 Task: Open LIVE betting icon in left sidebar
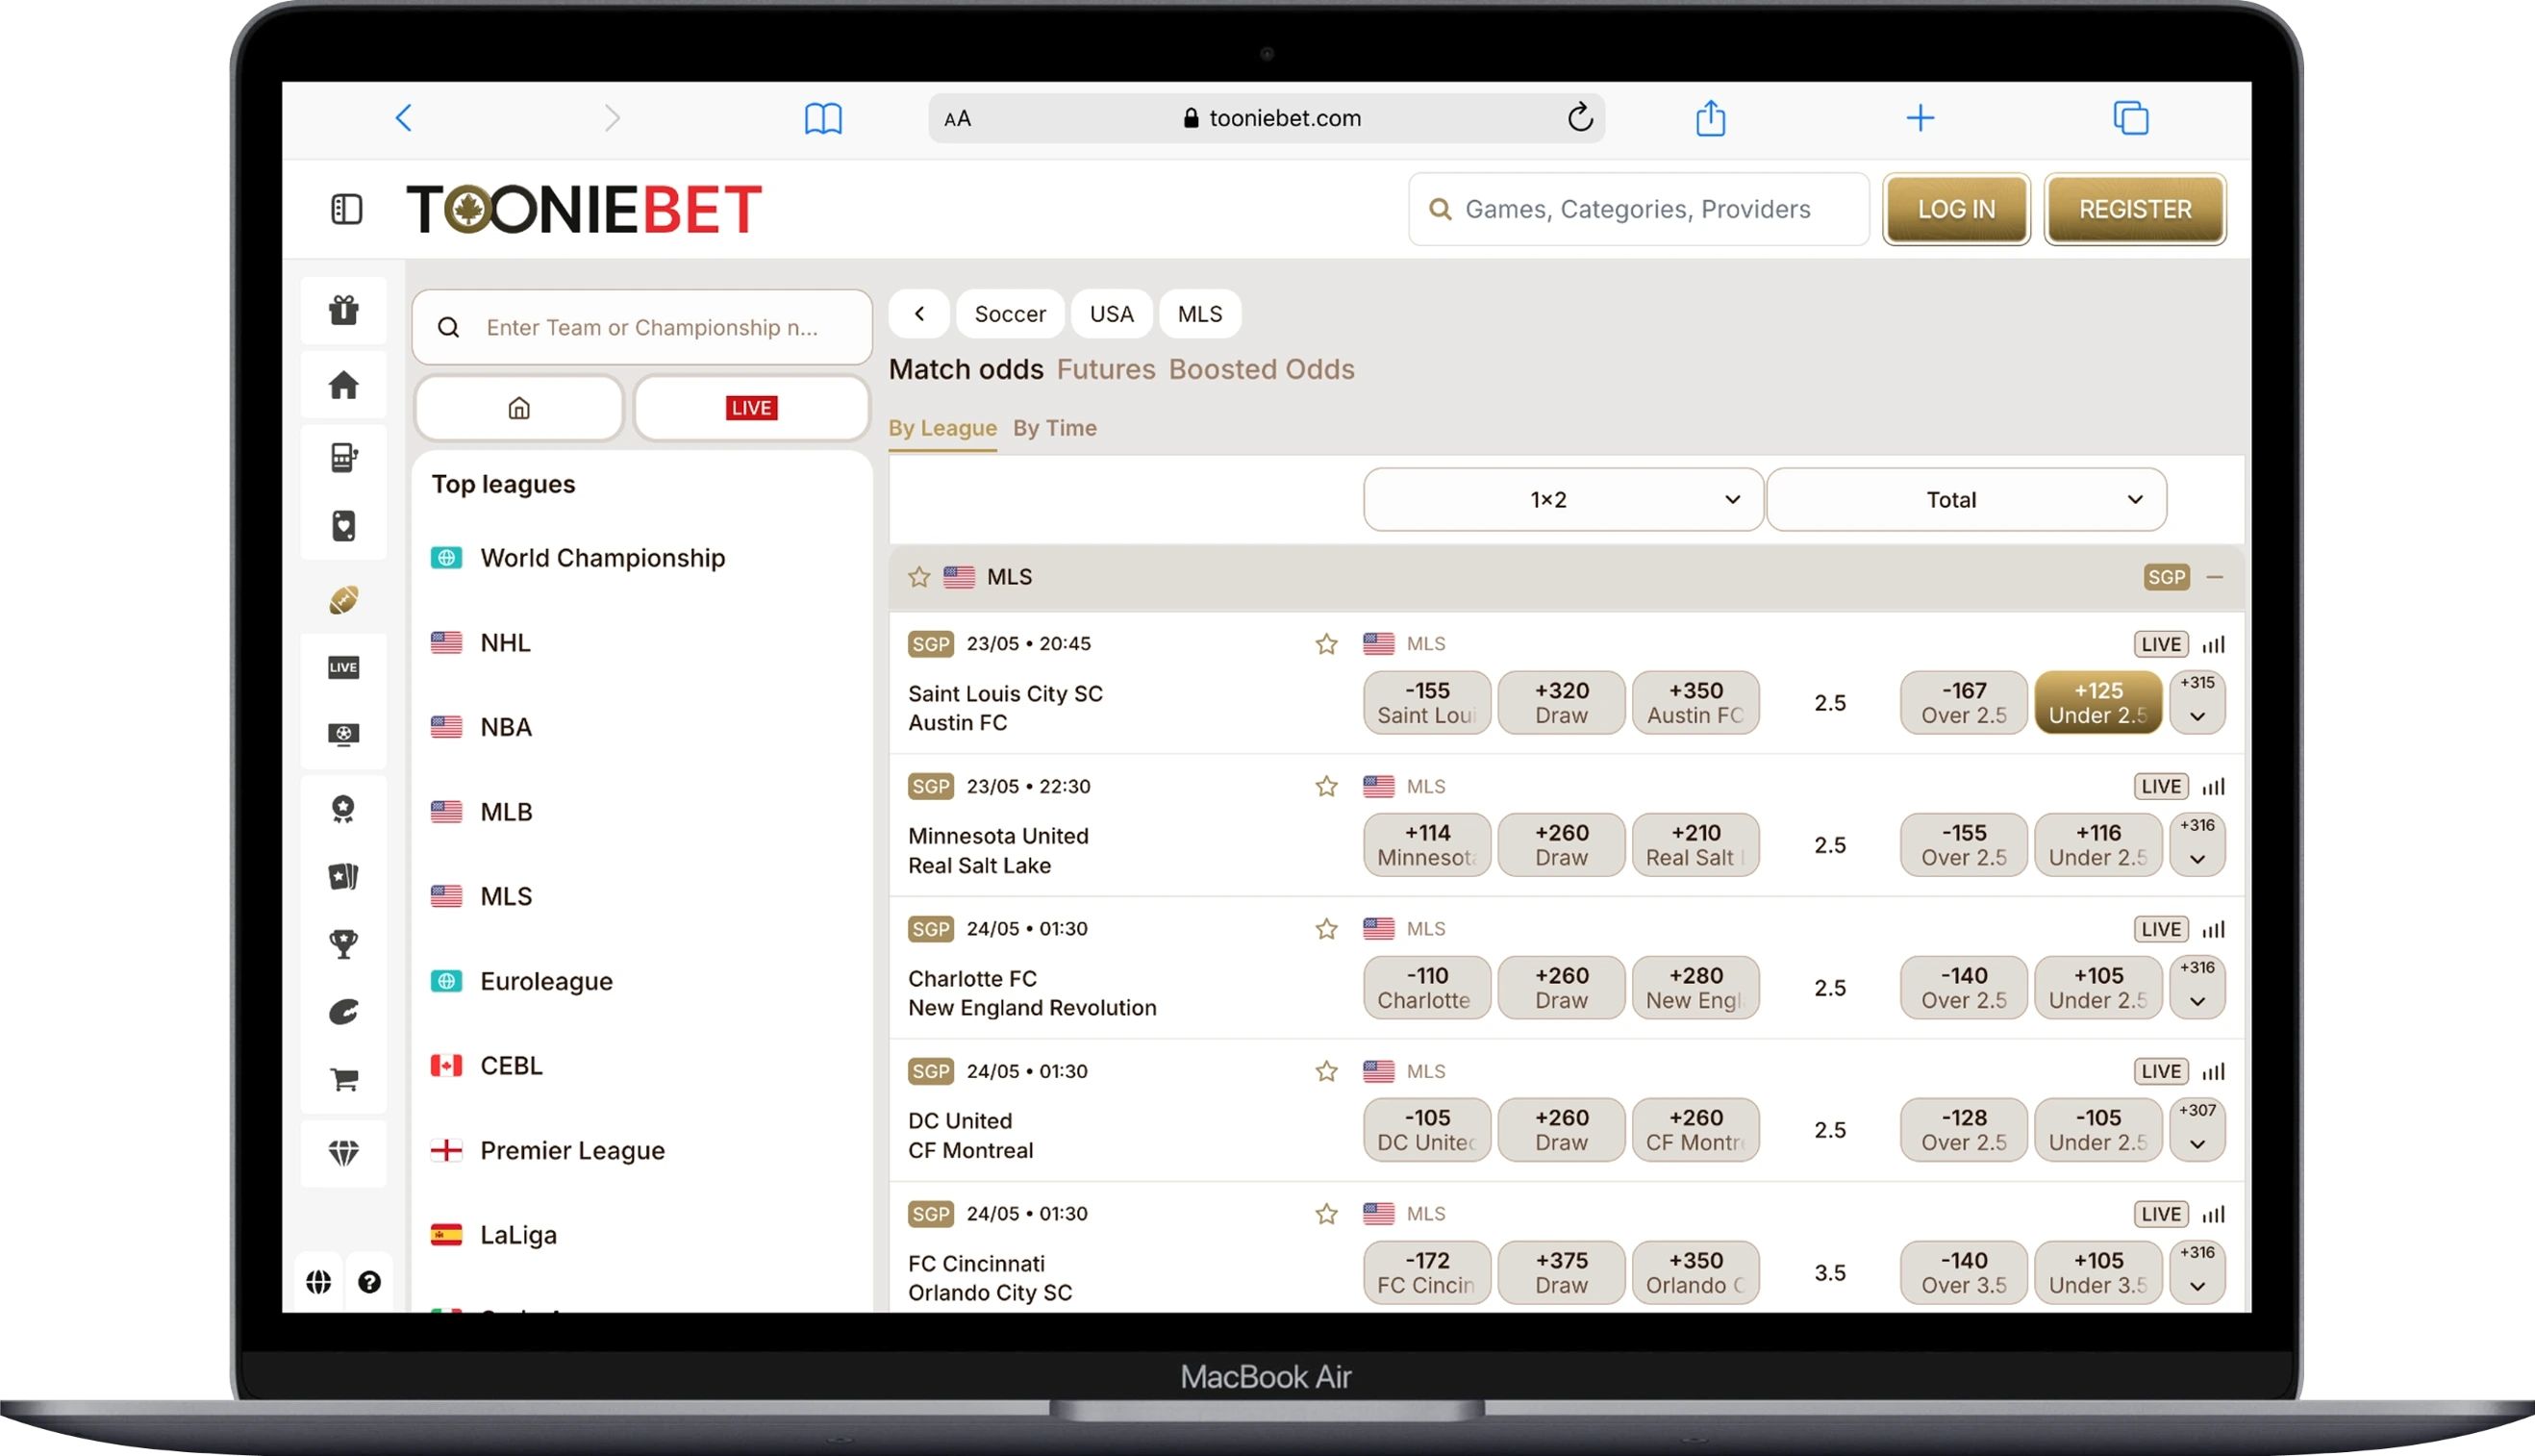pyautogui.click(x=344, y=667)
